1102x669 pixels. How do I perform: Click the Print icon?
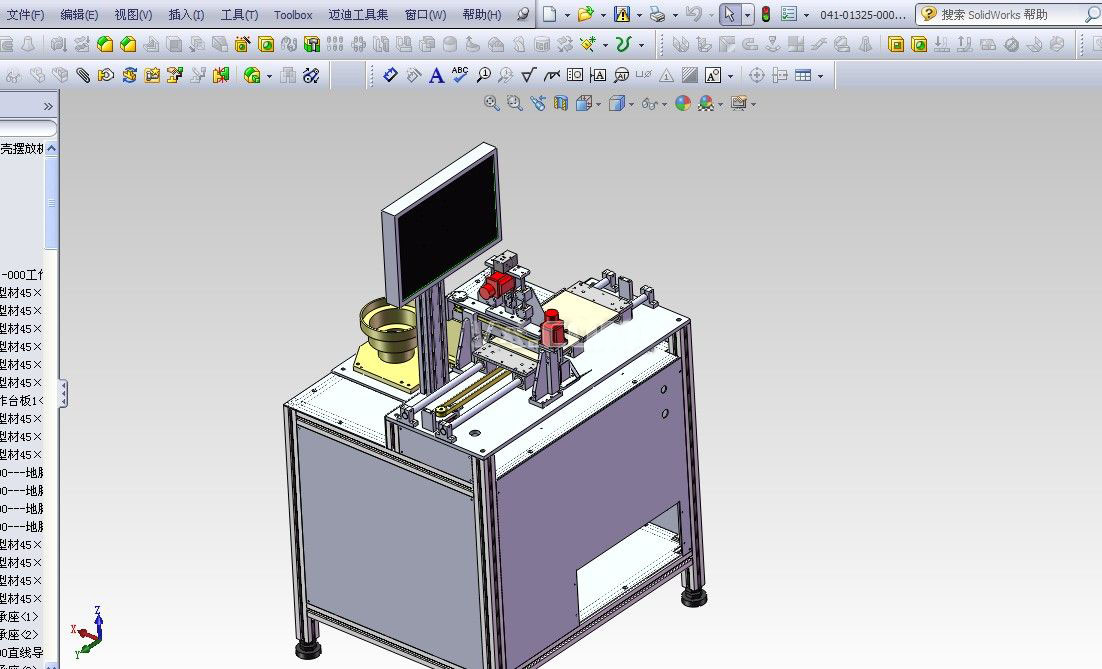(657, 14)
